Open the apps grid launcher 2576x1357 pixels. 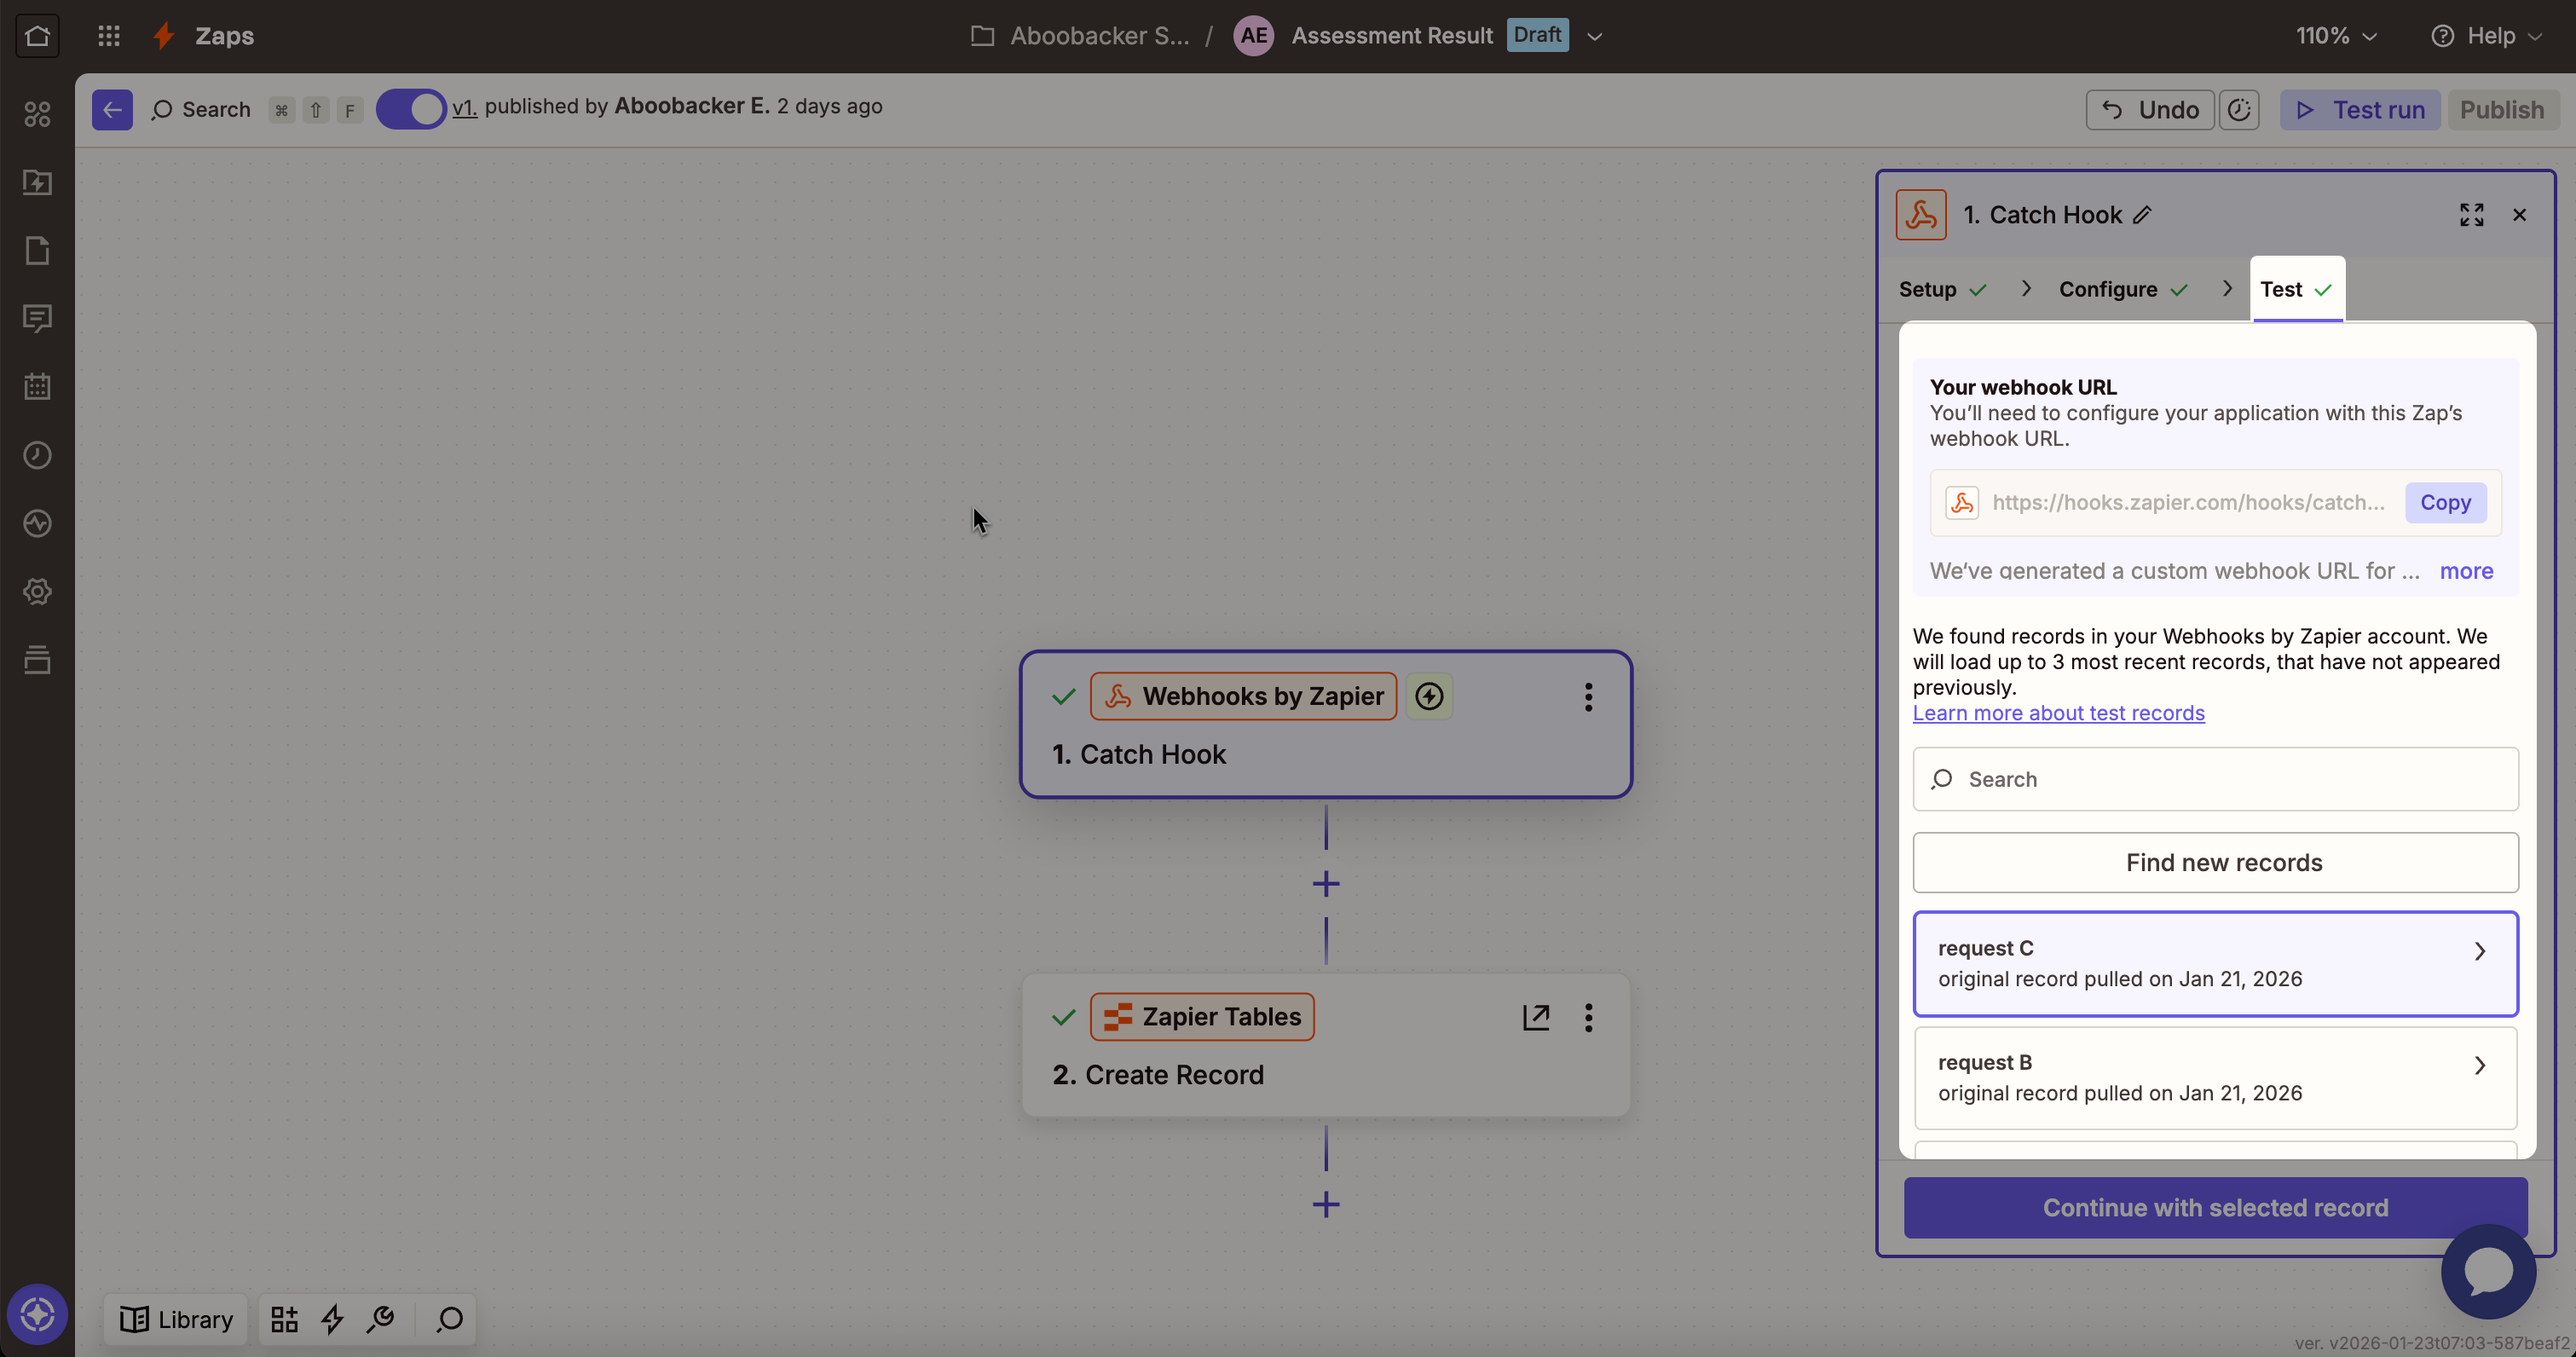click(109, 36)
